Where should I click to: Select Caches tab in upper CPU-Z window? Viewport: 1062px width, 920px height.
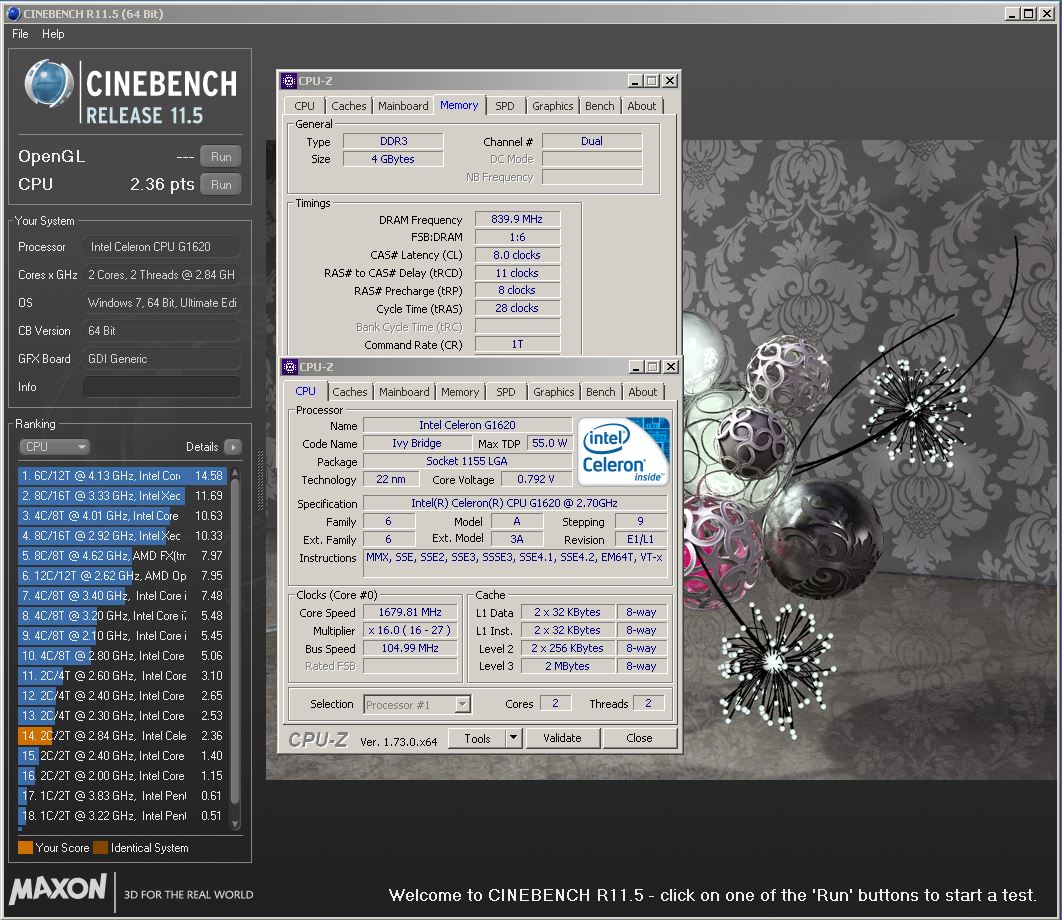point(349,106)
